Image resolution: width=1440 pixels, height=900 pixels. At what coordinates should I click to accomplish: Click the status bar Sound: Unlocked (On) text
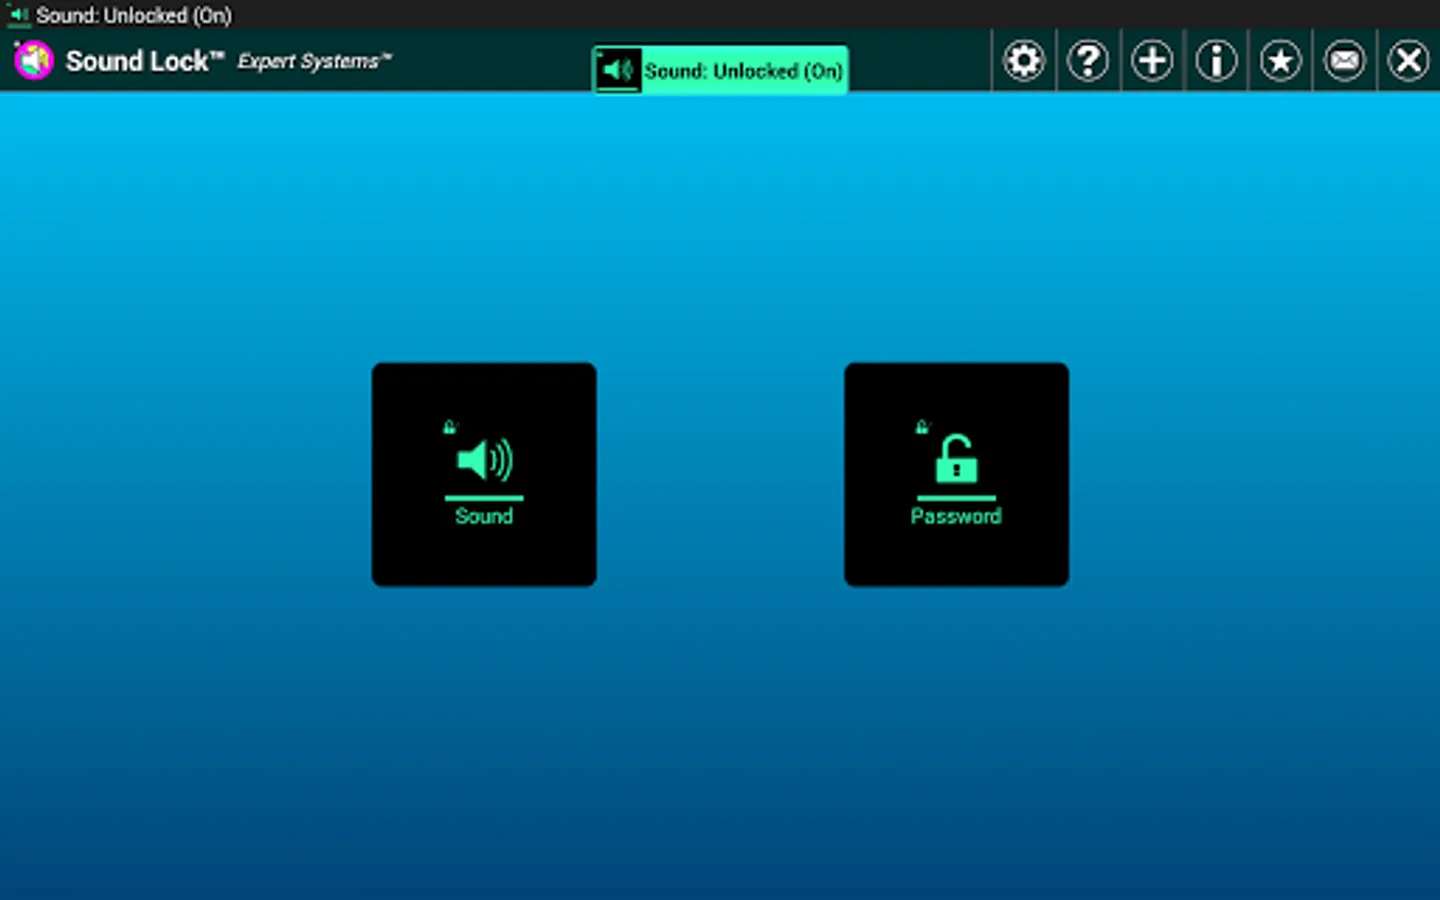[x=134, y=15]
